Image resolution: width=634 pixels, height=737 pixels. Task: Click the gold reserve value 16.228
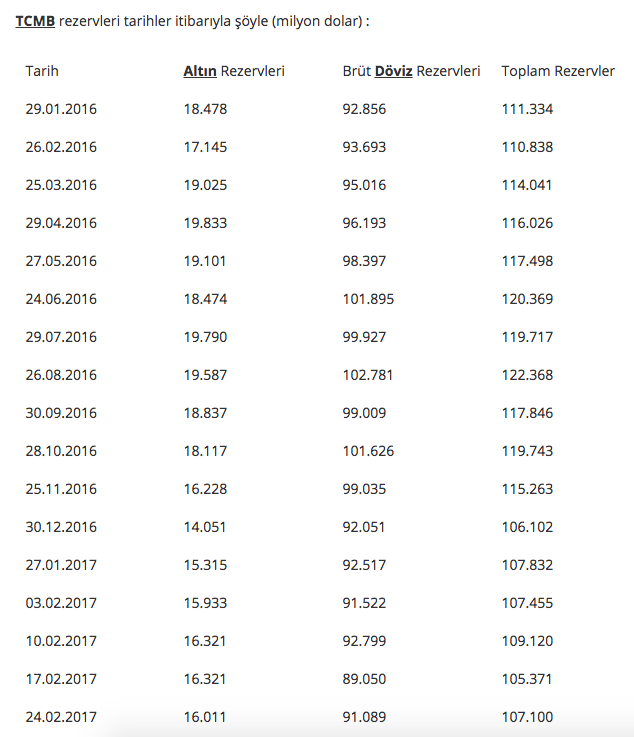205,489
